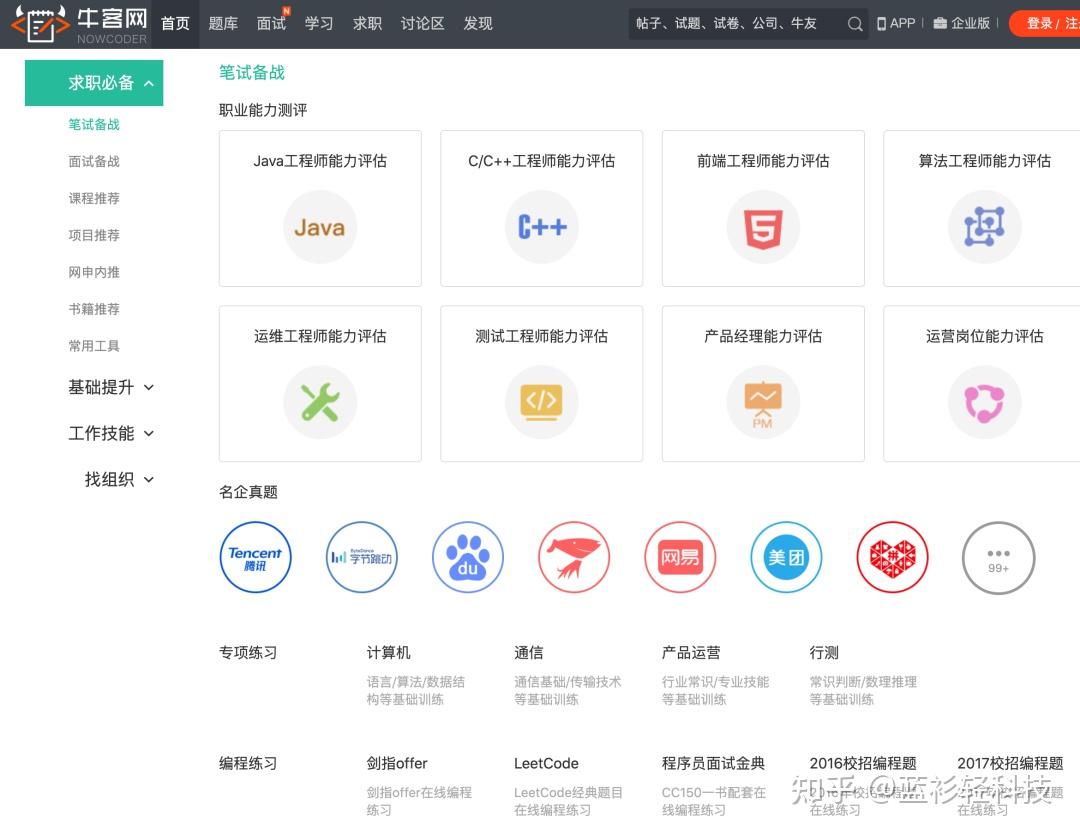Expand the 基础提升 section
Screen dimensions: 1080x834
click(x=110, y=387)
